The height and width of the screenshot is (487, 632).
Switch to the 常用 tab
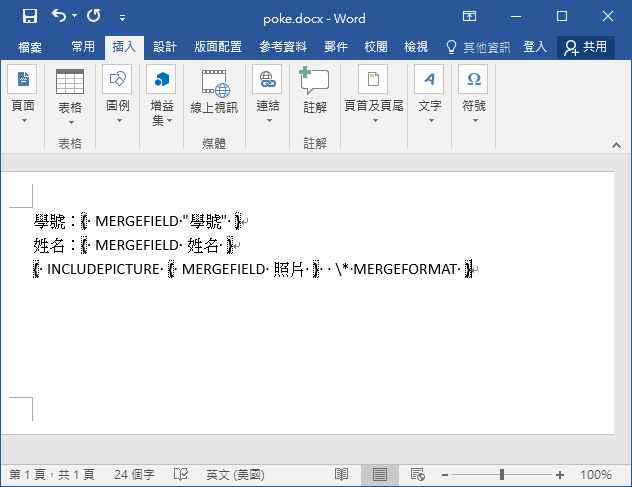tap(83, 47)
